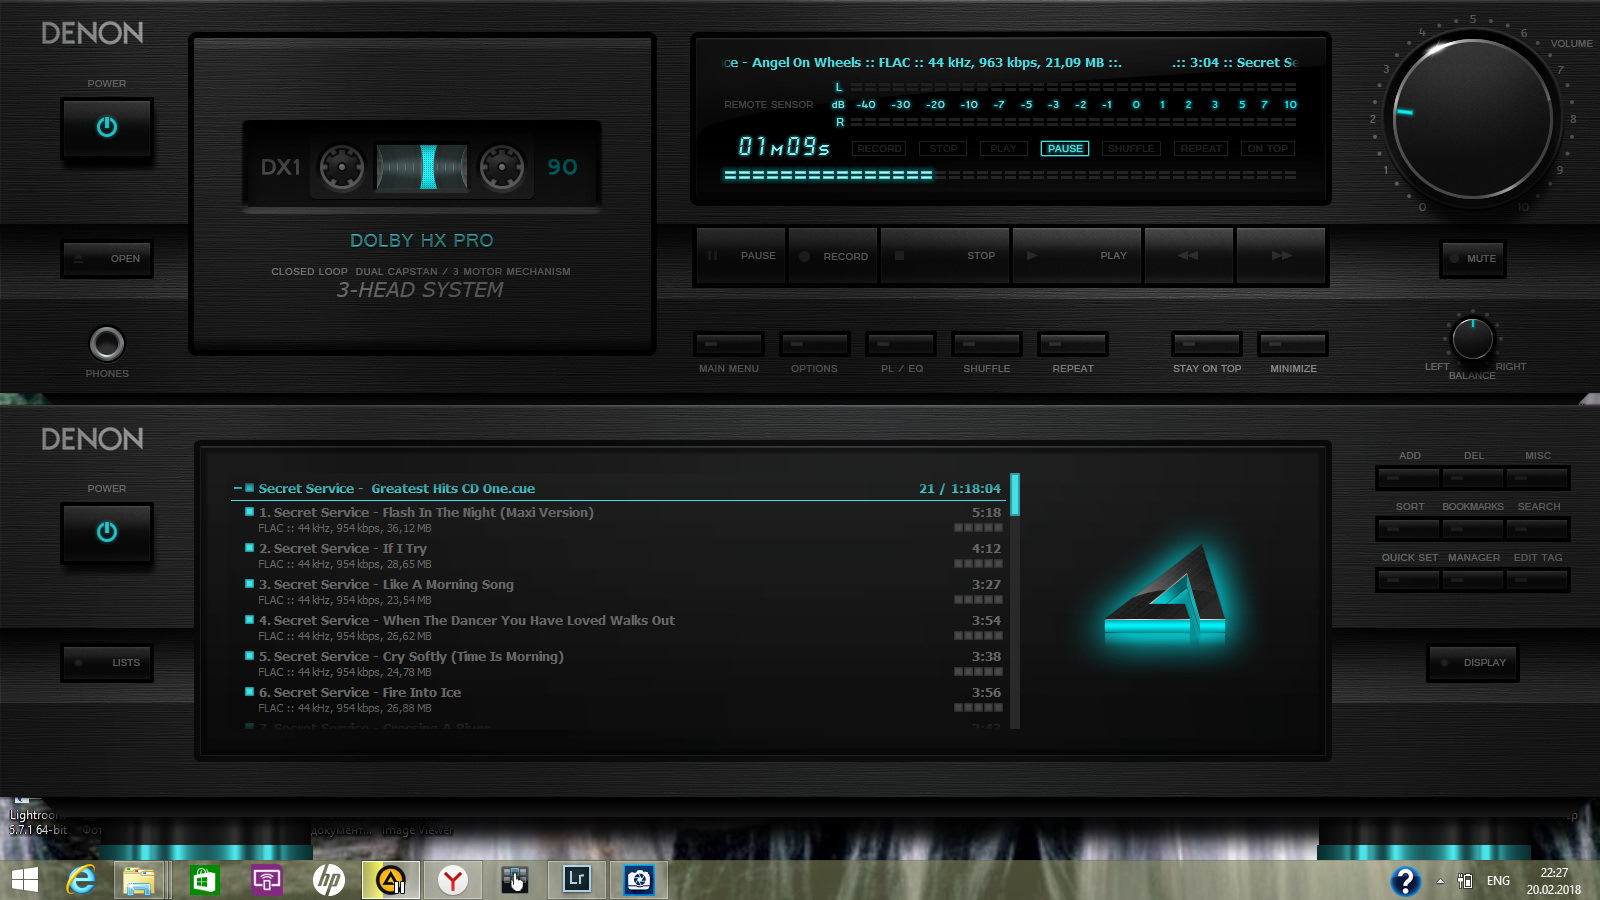Open the EDIT TAG button

tap(1537, 580)
